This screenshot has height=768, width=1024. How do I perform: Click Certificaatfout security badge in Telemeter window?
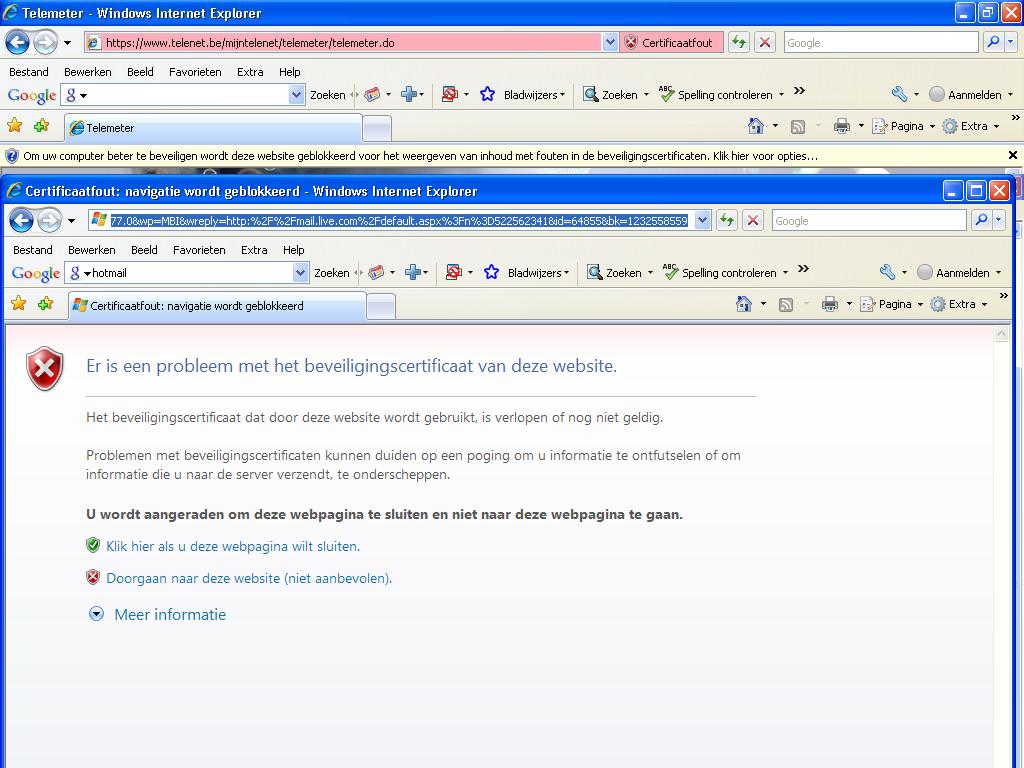click(671, 42)
